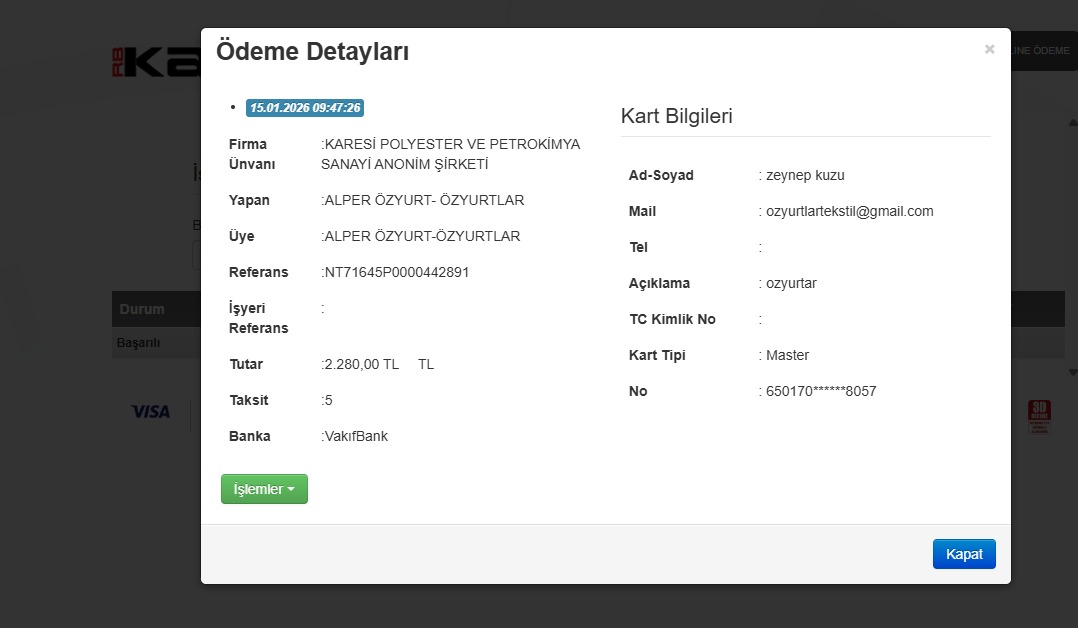Click the masked card number 650170******8057
This screenshot has height=628, width=1078.
coord(821,391)
